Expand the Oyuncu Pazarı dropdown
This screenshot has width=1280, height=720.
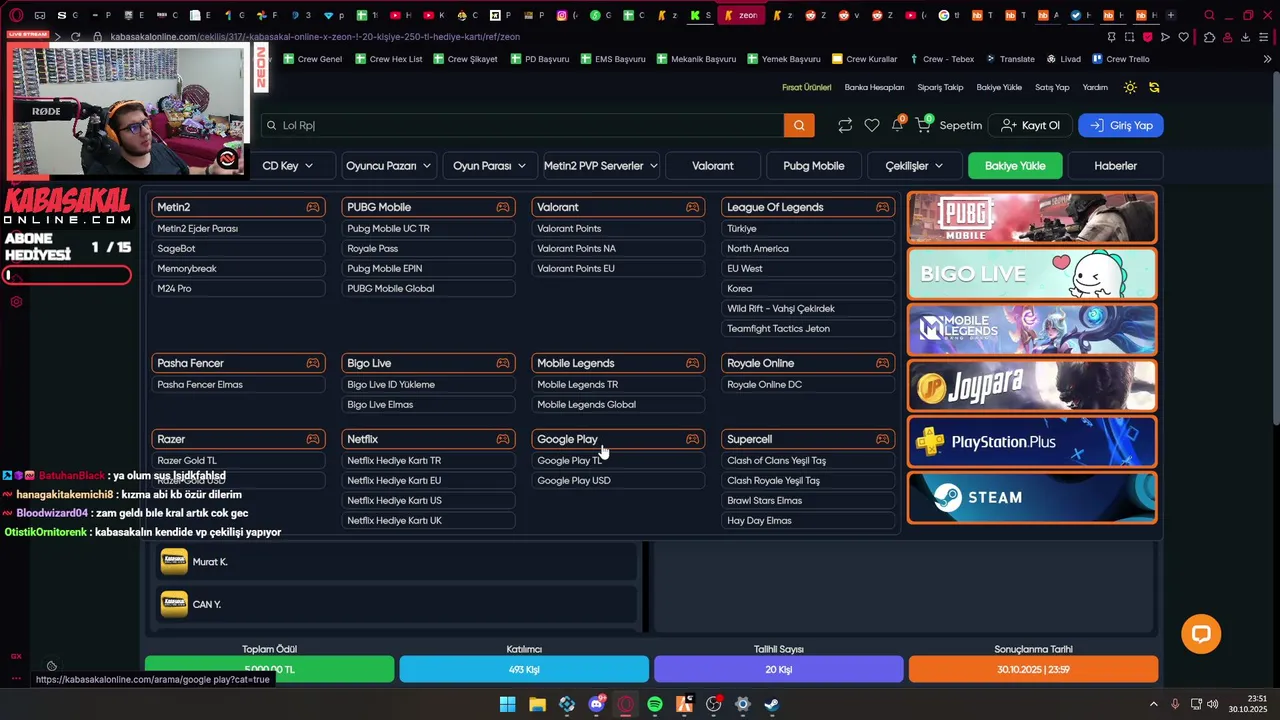tap(388, 166)
